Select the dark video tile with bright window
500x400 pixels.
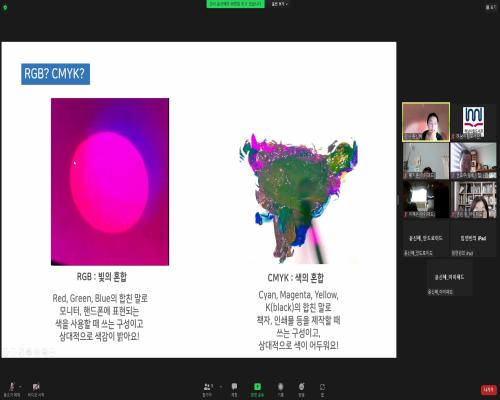[426, 199]
